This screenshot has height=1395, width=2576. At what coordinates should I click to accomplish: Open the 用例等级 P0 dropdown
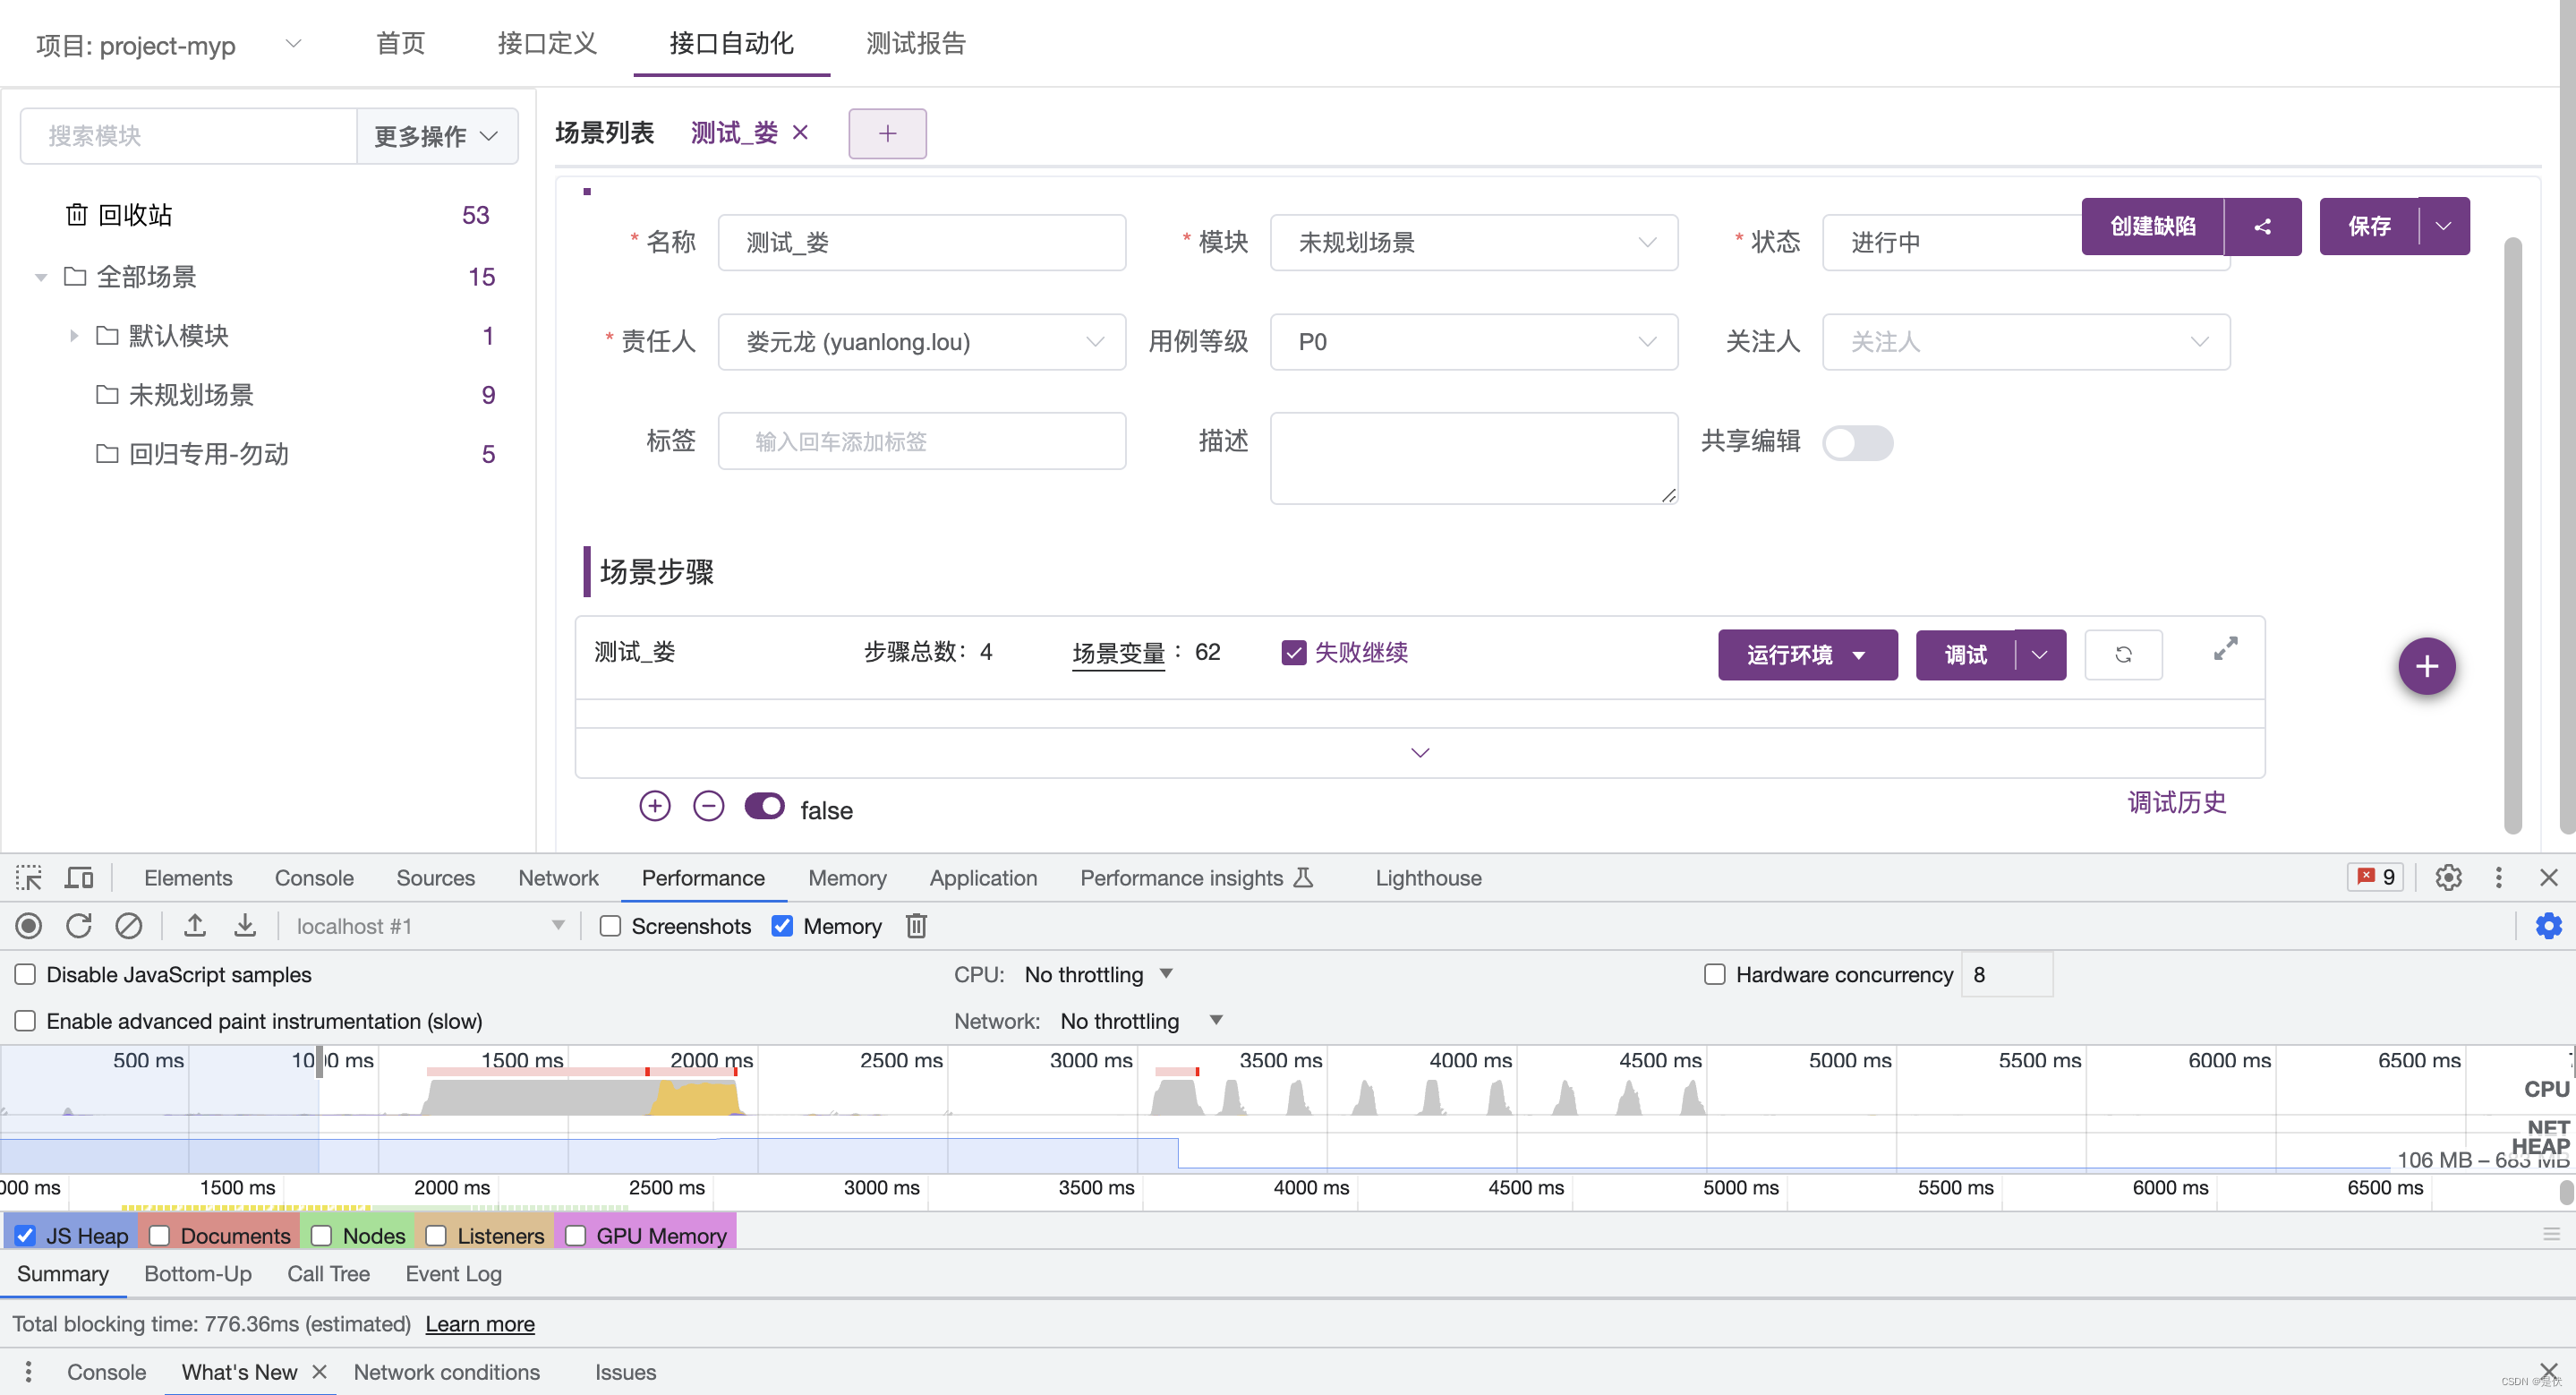click(x=1473, y=342)
